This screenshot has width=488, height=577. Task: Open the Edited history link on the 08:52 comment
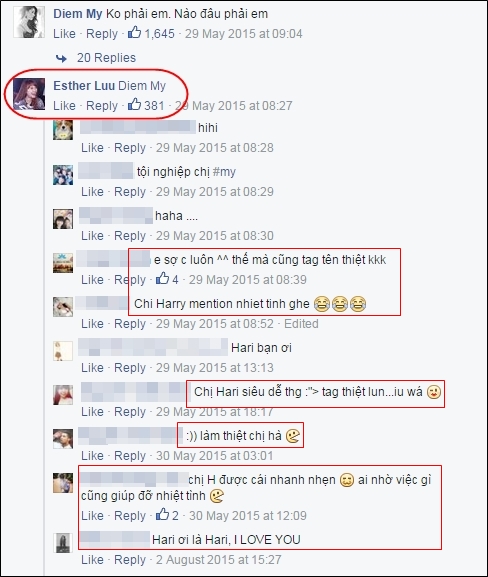click(x=301, y=323)
